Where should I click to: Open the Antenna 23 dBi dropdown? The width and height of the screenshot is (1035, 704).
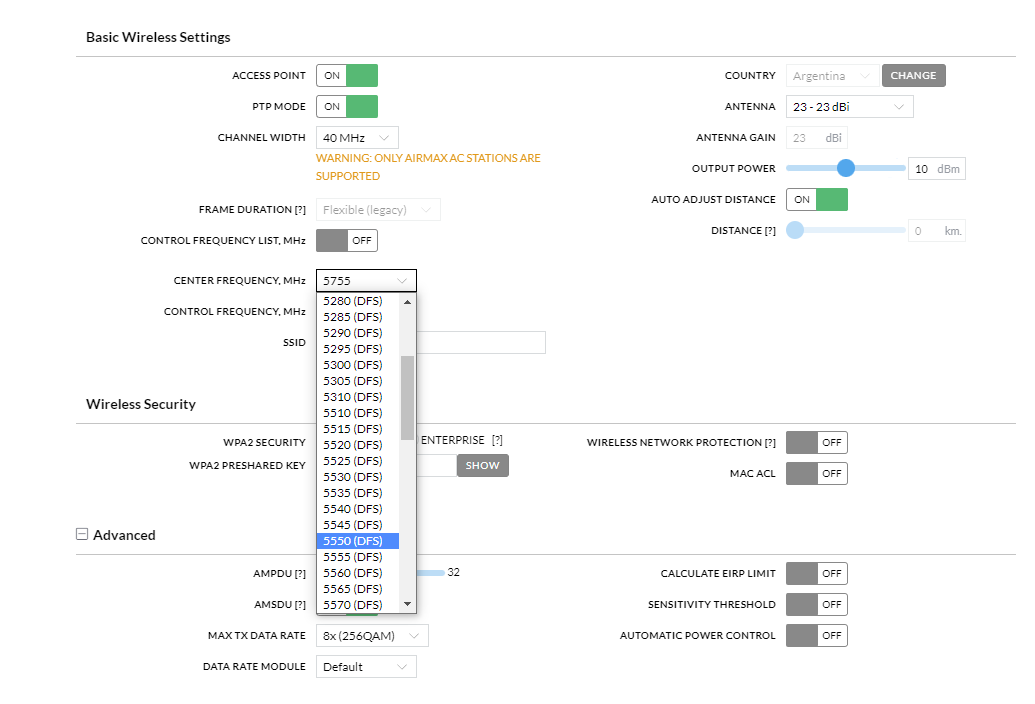pyautogui.click(x=849, y=107)
